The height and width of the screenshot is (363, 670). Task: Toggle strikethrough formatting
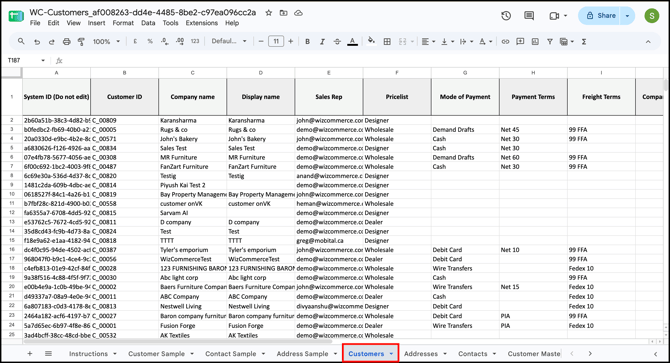click(x=337, y=41)
